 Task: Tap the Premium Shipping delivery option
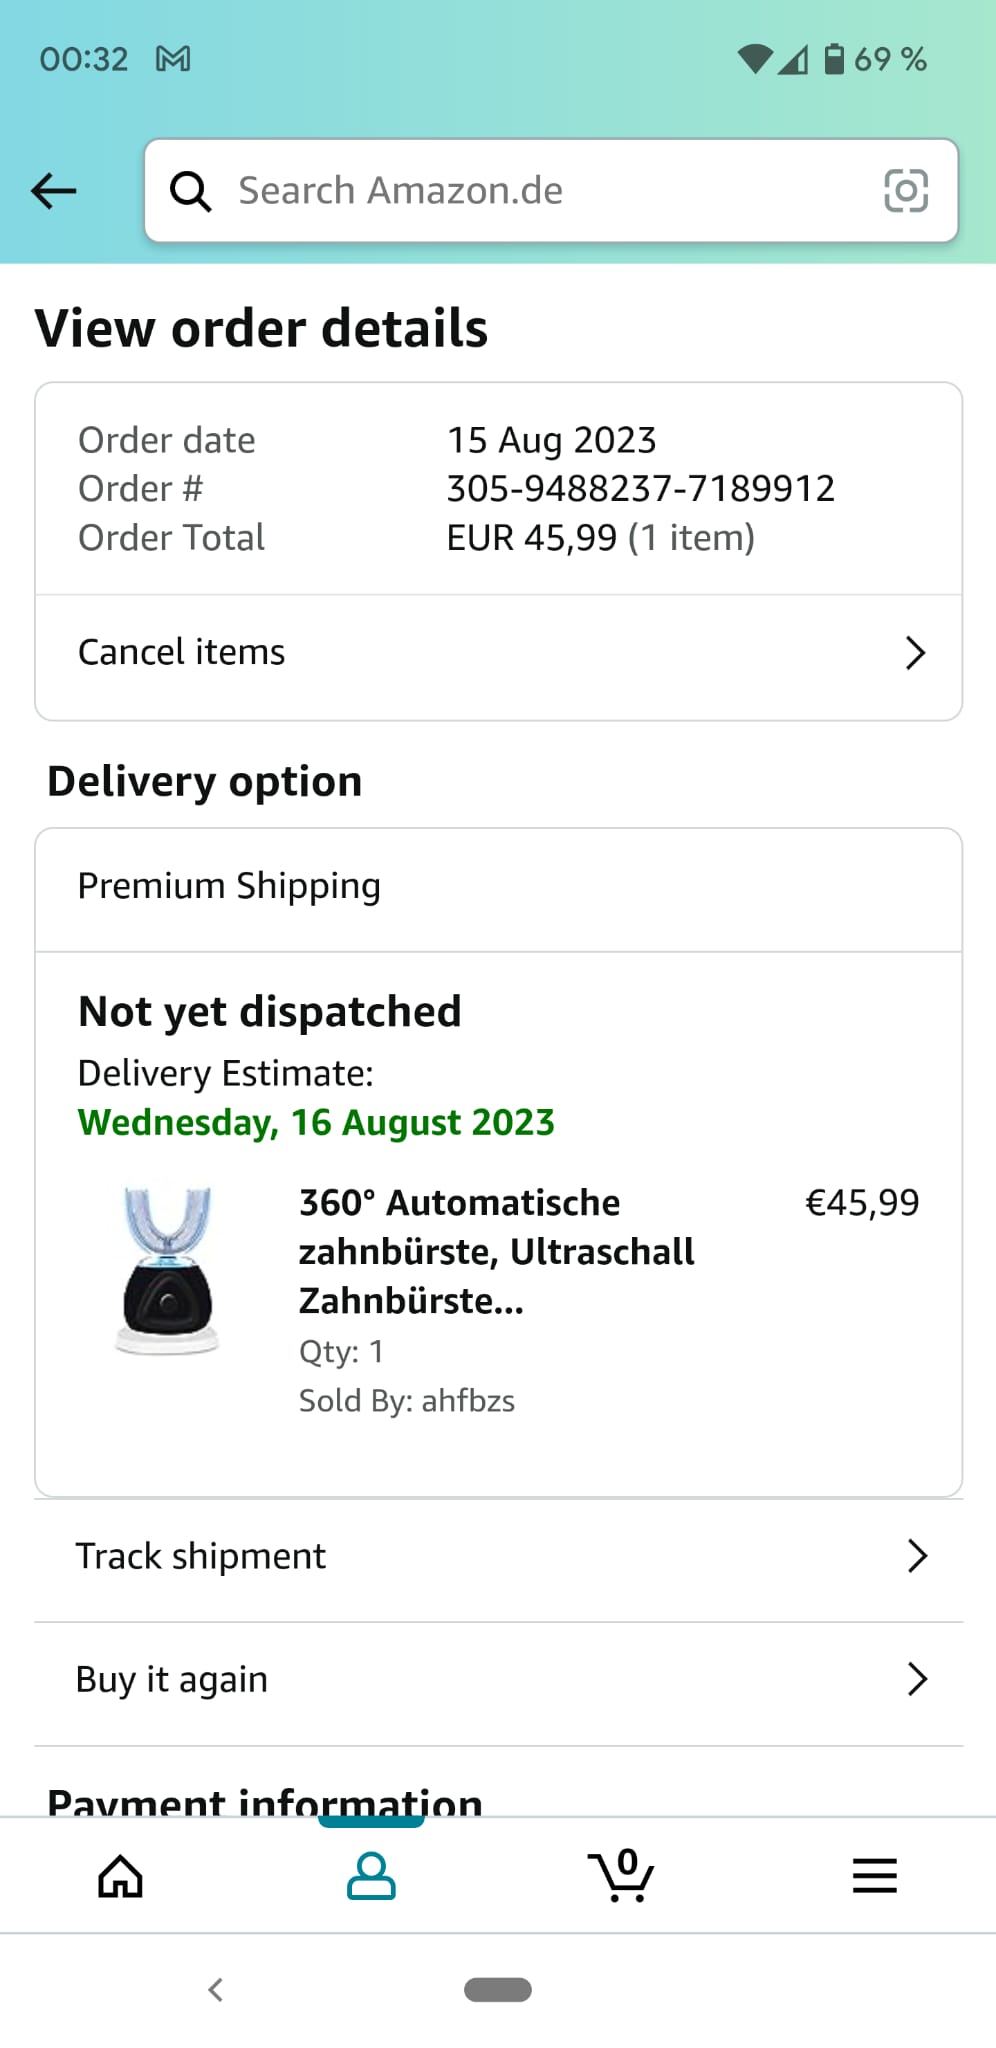pyautogui.click(x=230, y=887)
